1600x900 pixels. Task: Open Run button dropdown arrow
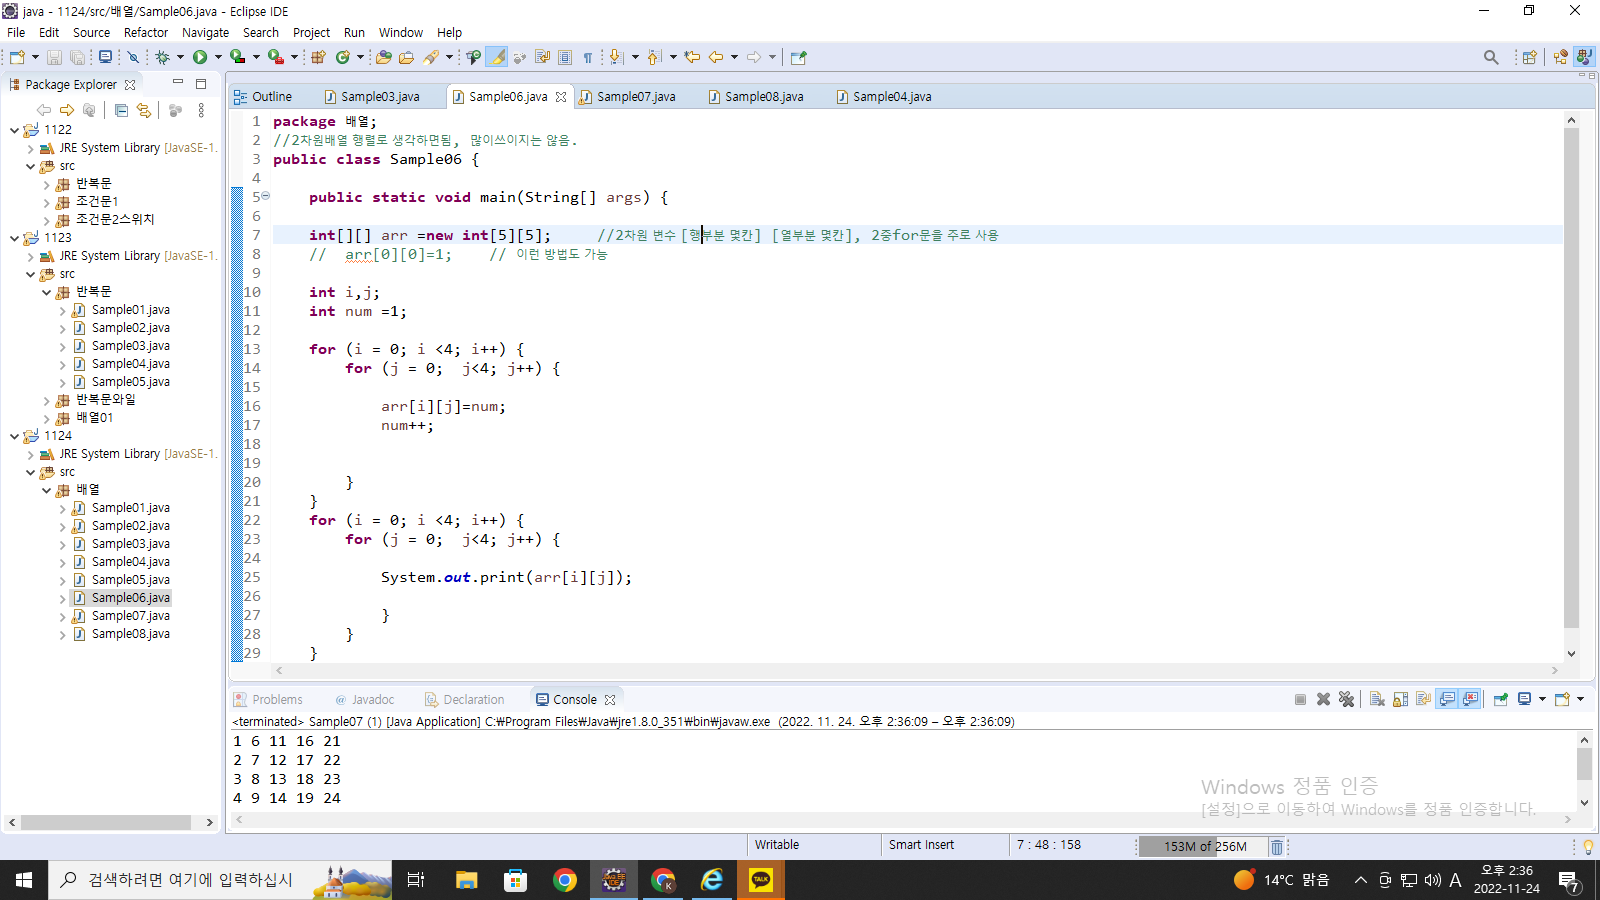(x=218, y=57)
